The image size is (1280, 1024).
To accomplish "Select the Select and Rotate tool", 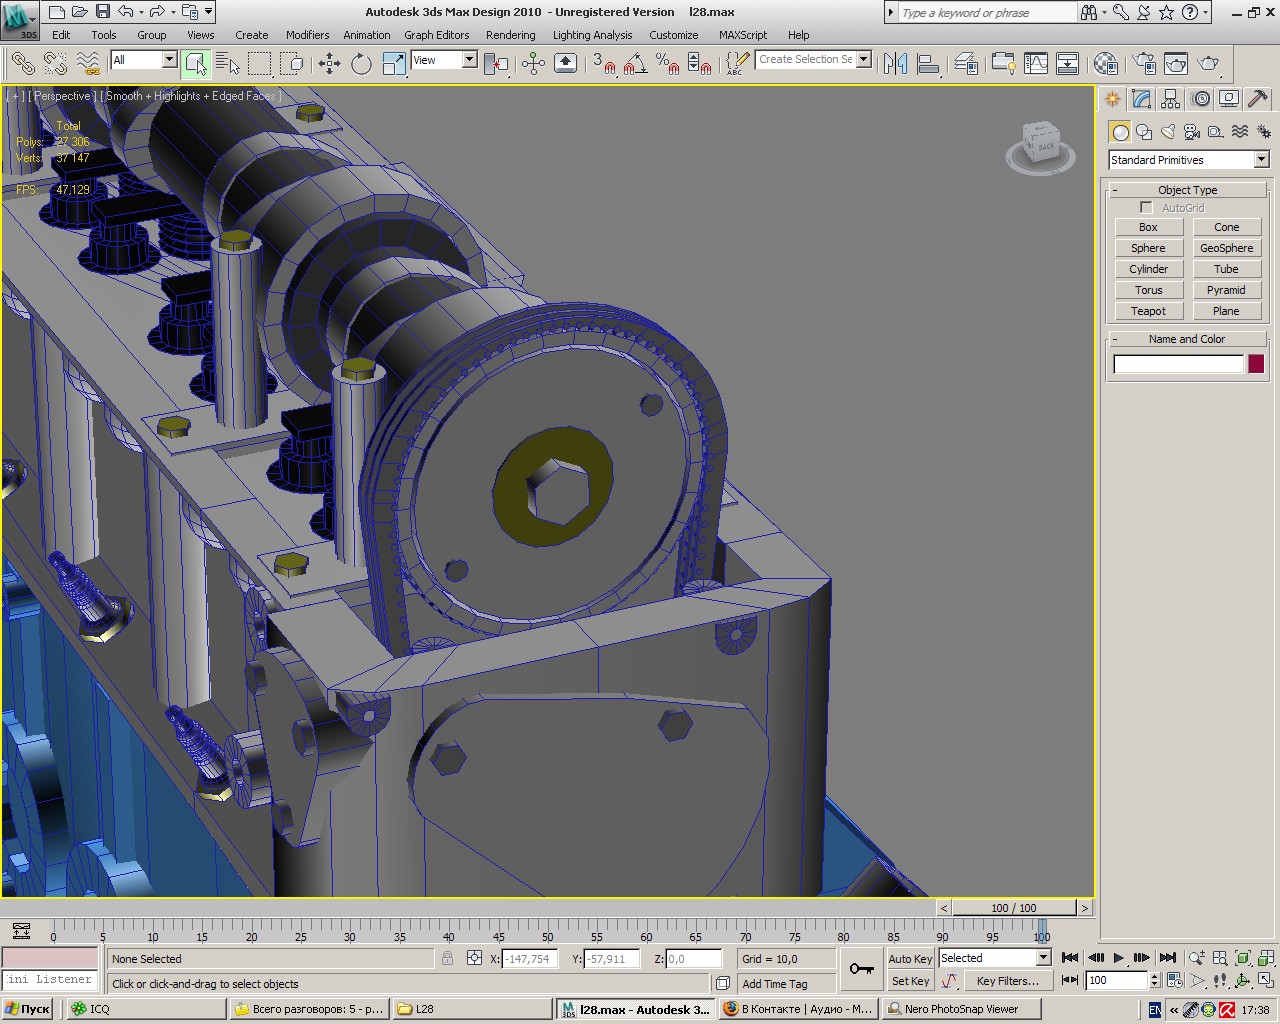I will pyautogui.click(x=361, y=64).
